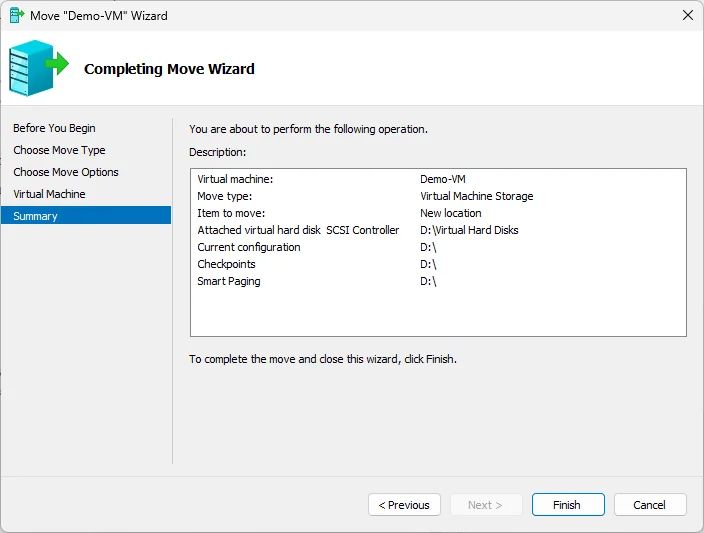The image size is (704, 533).
Task: Select the 'Virtual Machine Storage' value
Action: [477, 196]
